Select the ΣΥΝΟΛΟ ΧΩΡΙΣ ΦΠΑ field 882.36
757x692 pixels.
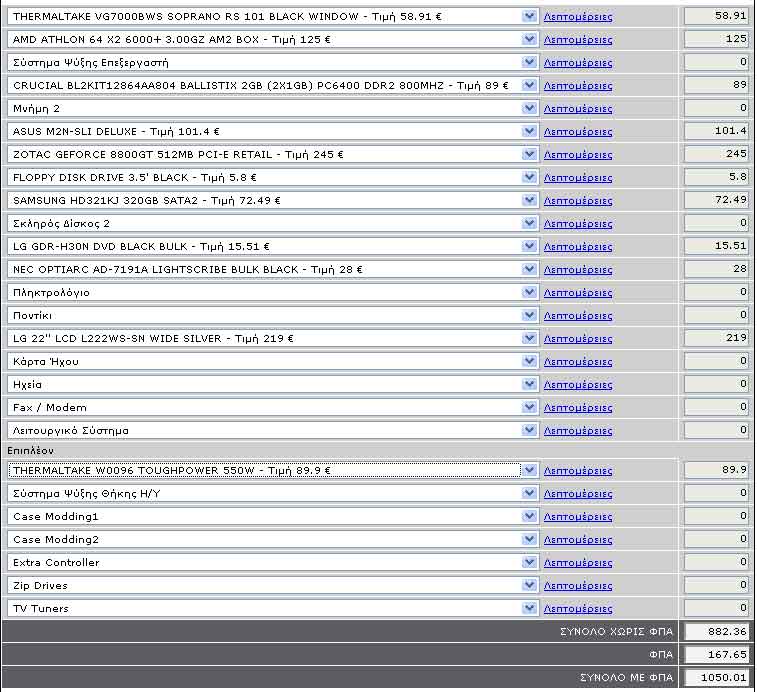point(716,632)
